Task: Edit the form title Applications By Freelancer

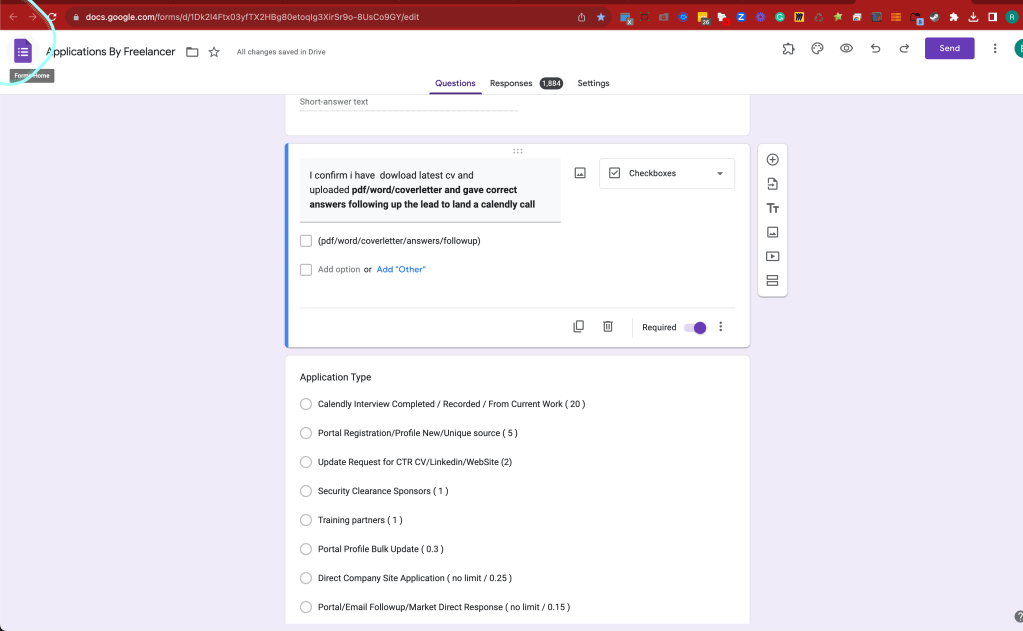Action: [x=110, y=52]
